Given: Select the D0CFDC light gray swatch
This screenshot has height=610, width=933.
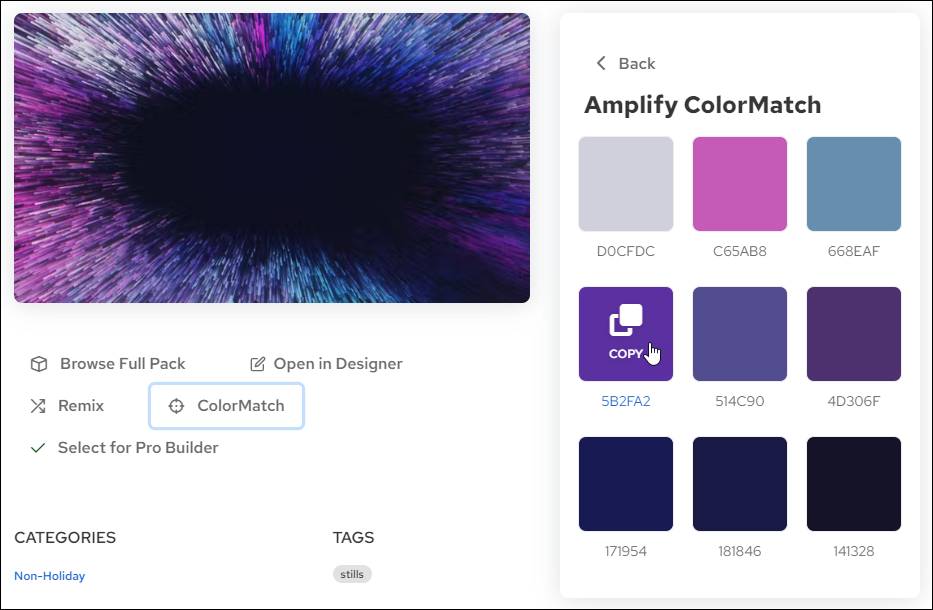Looking at the screenshot, I should click(x=626, y=184).
